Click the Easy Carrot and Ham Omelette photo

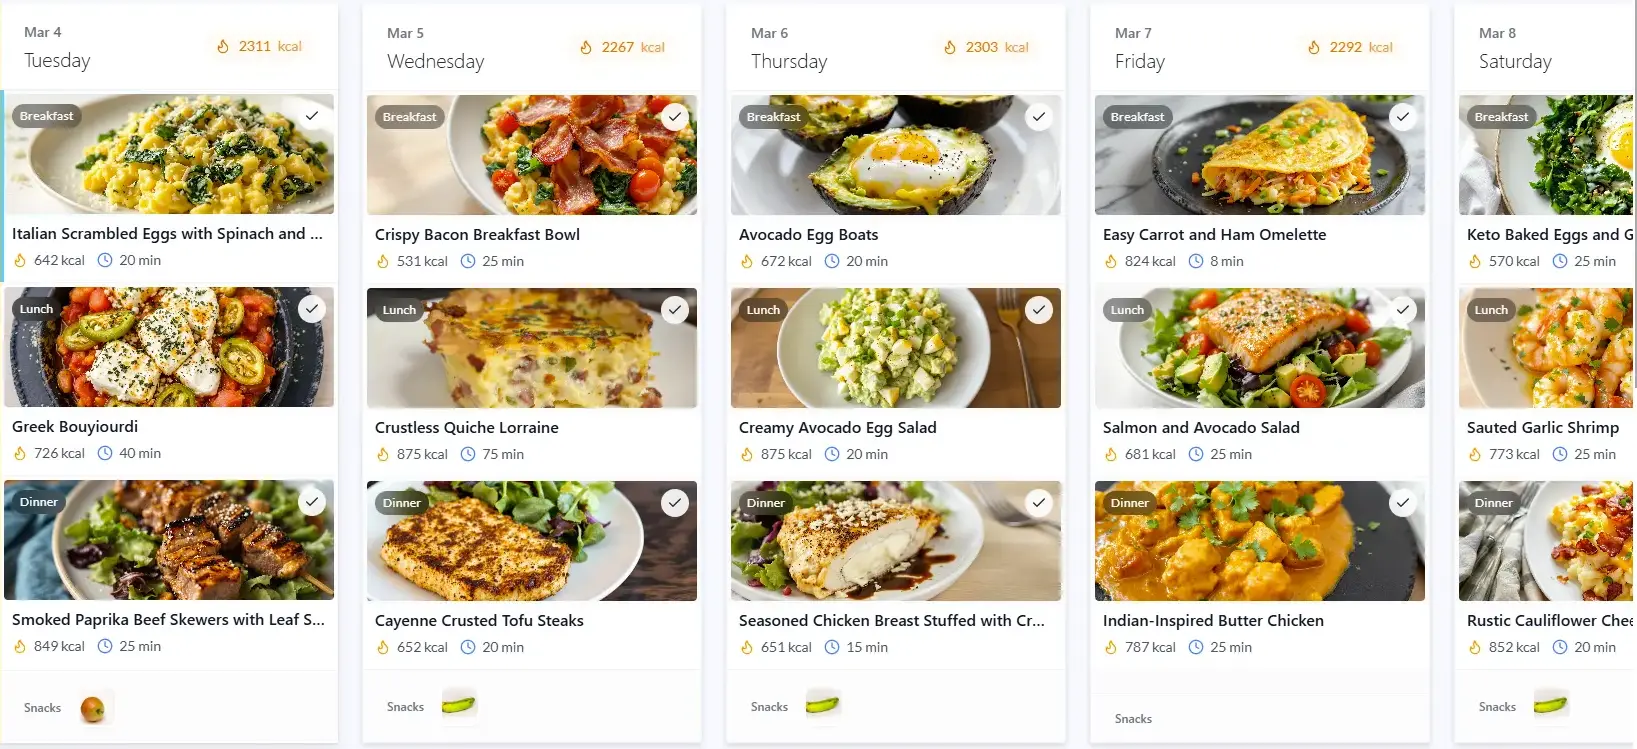point(1259,156)
